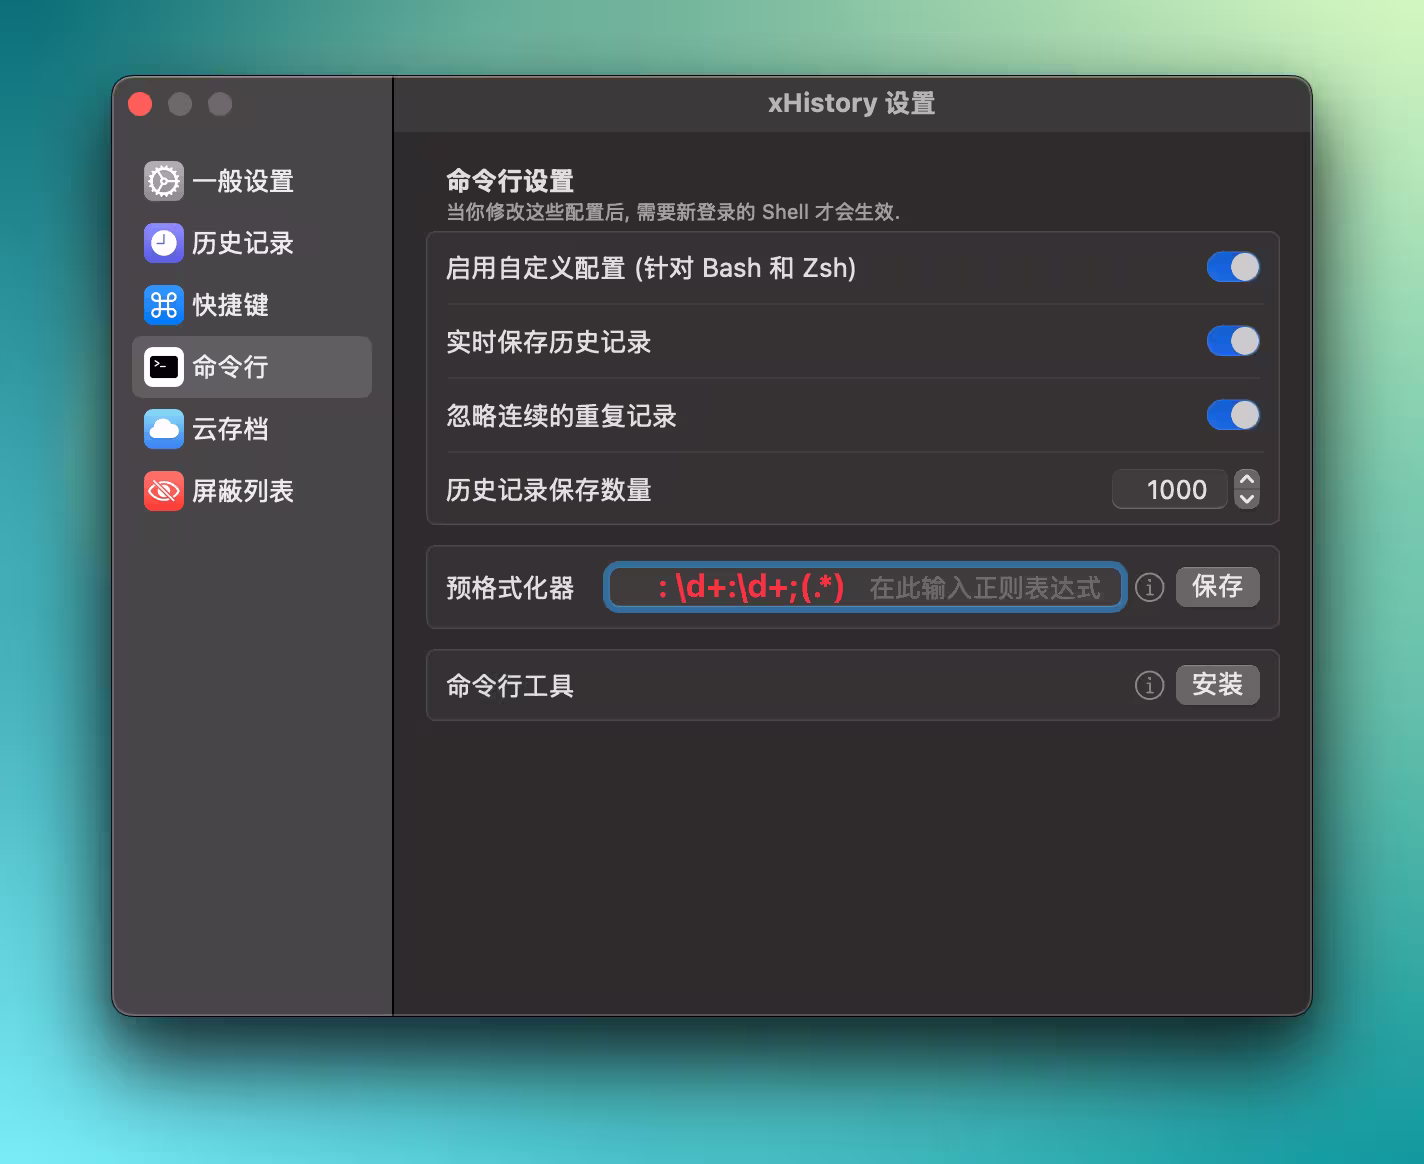
Task: Click the gear icon for 一般设置
Action: click(164, 181)
